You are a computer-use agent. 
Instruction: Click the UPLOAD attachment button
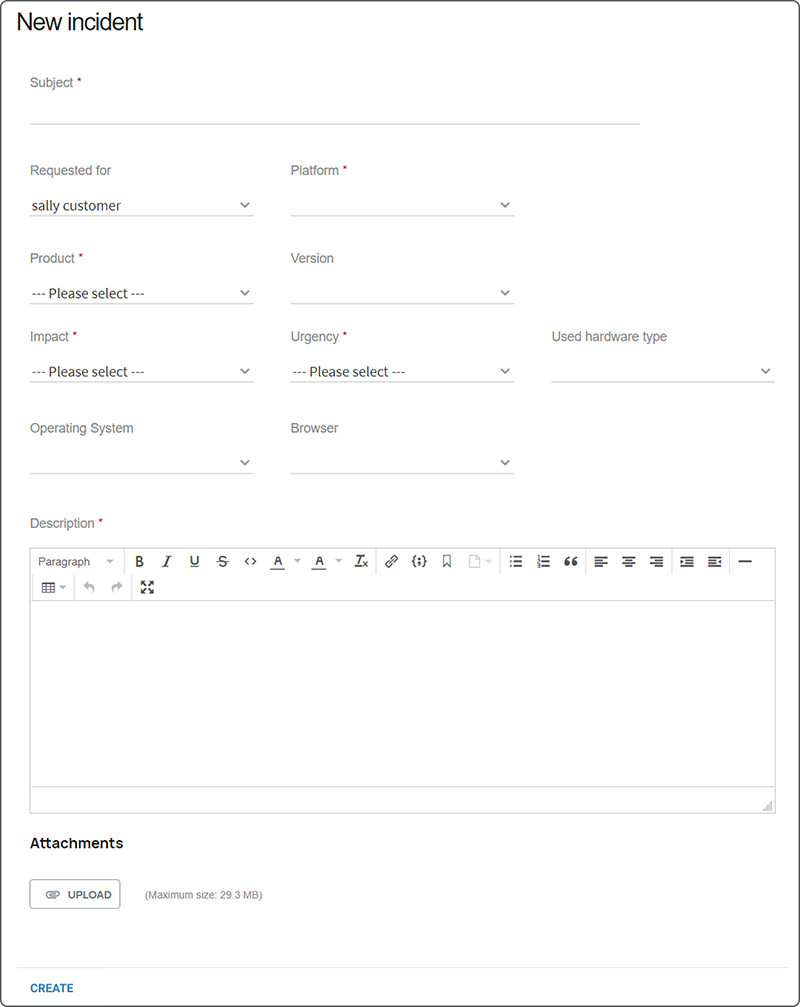click(74, 894)
